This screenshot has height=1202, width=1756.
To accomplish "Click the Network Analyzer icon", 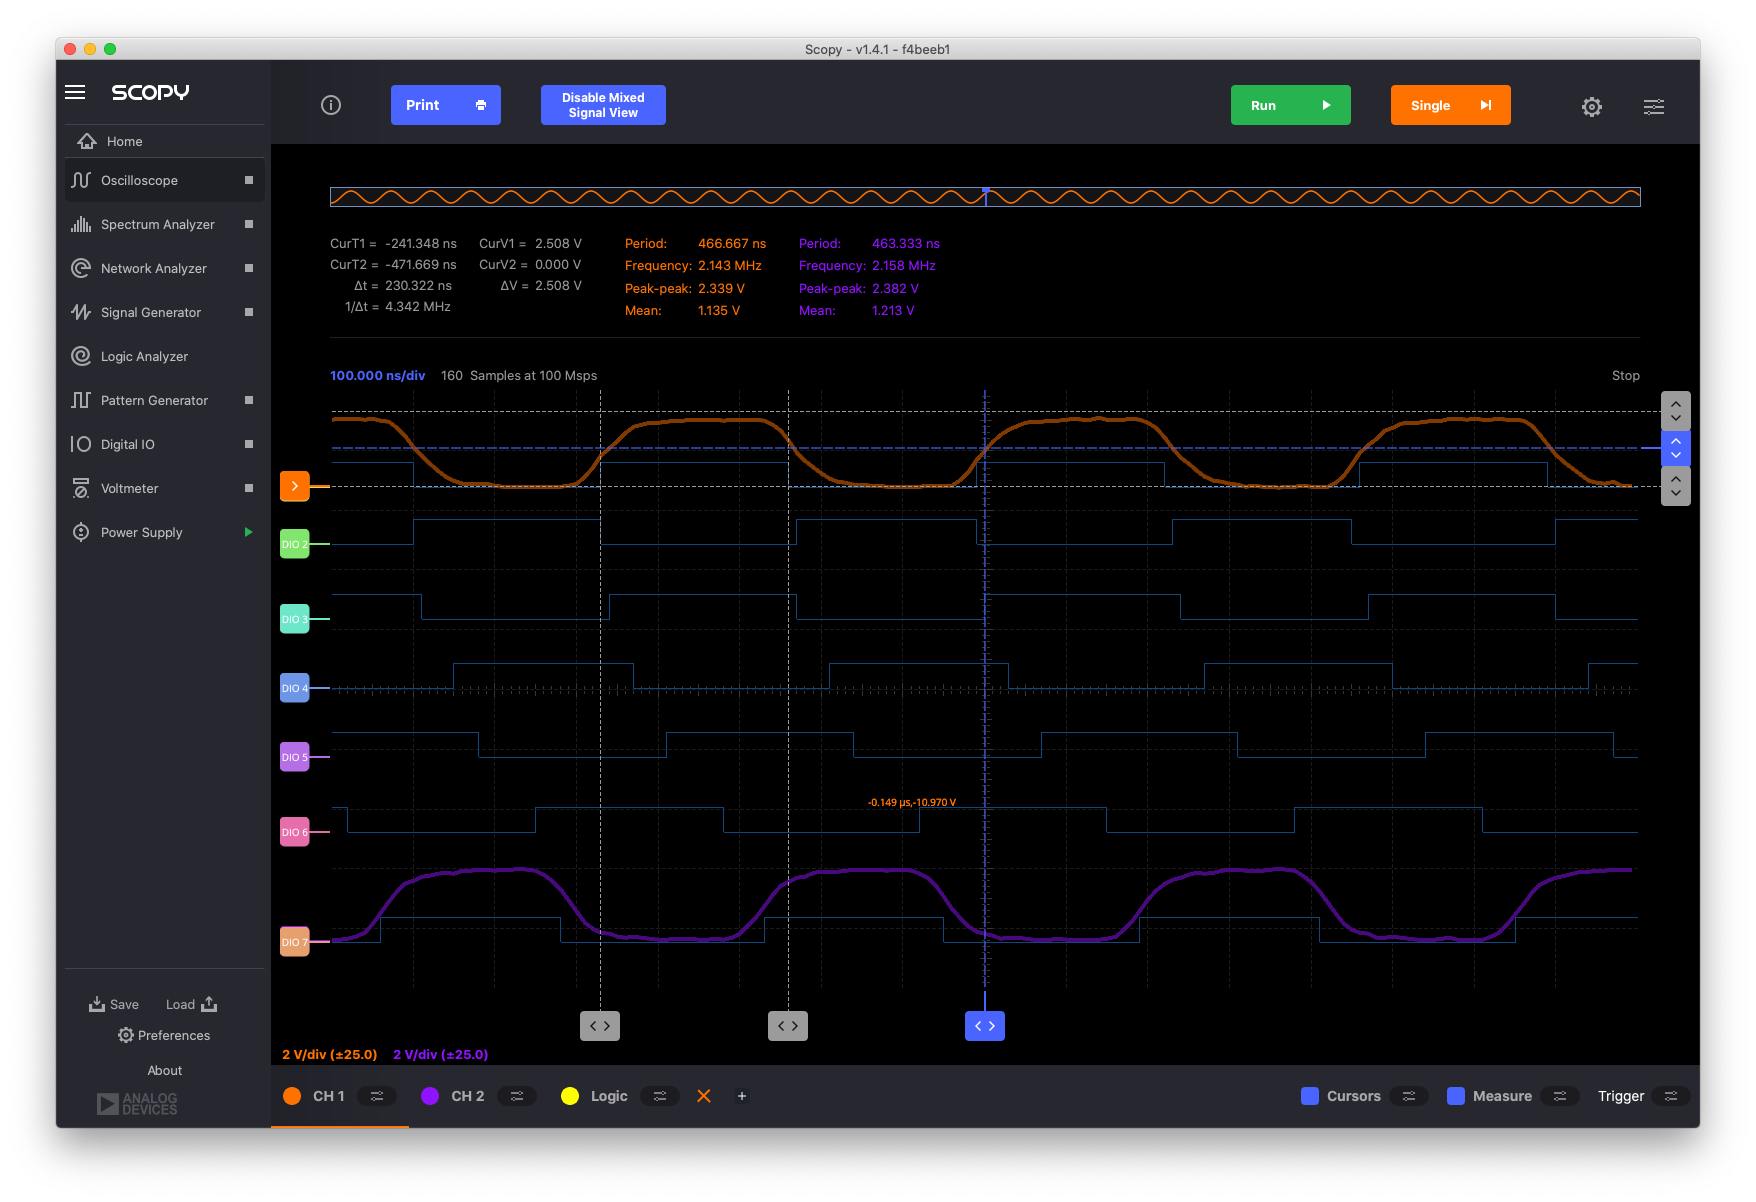I will (x=81, y=268).
